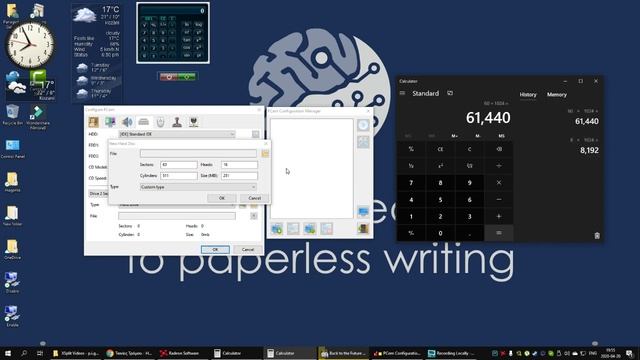Switch to the Sound speaker tab

(127, 122)
